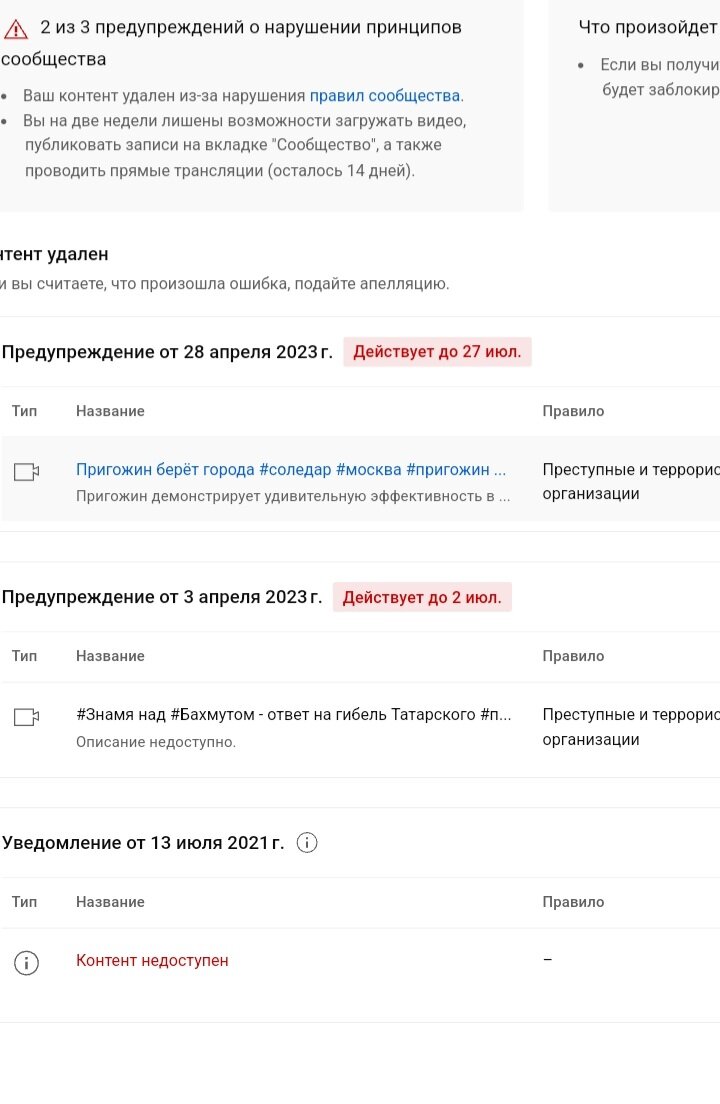Click the "Предупреждение от 28 апреля 2023 г." heading
Viewport: 720px width, 1104px height.
(x=167, y=352)
